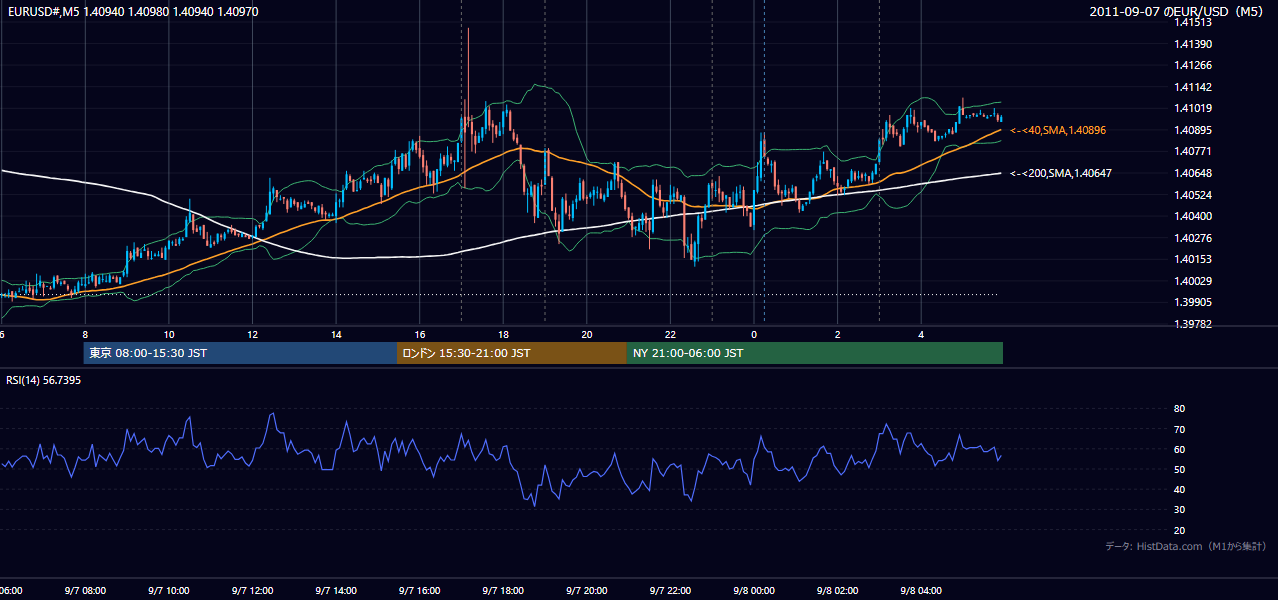This screenshot has width=1278, height=600.
Task: Click the 9/7 20:00 time axis label
Action: pyautogui.click(x=586, y=591)
